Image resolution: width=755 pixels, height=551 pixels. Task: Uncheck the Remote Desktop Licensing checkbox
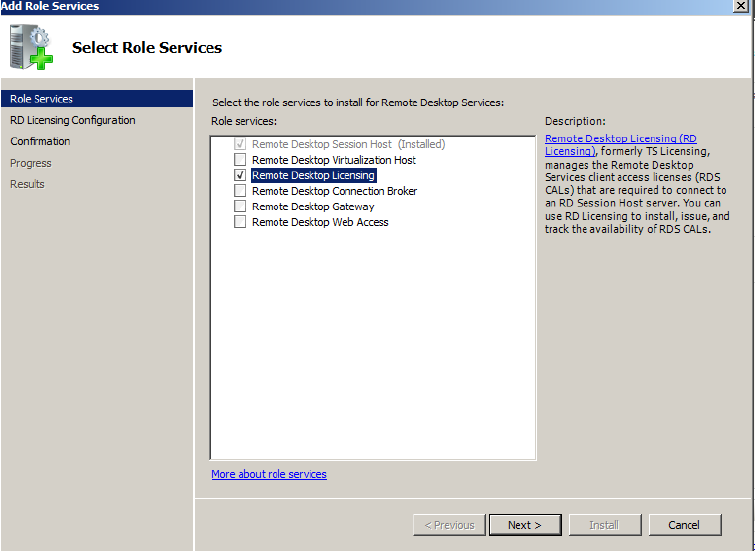tap(240, 175)
